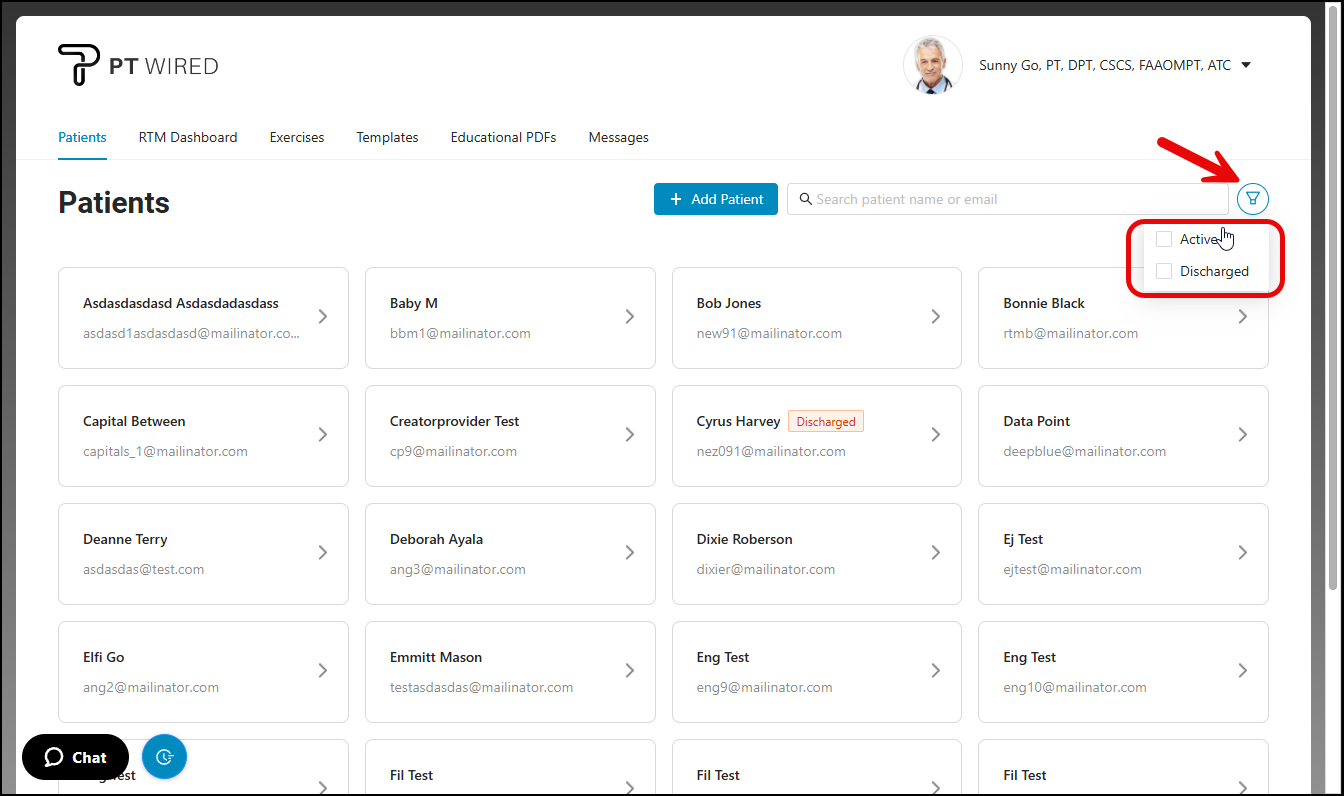Click the blue clock icon beside Chat

164,757
